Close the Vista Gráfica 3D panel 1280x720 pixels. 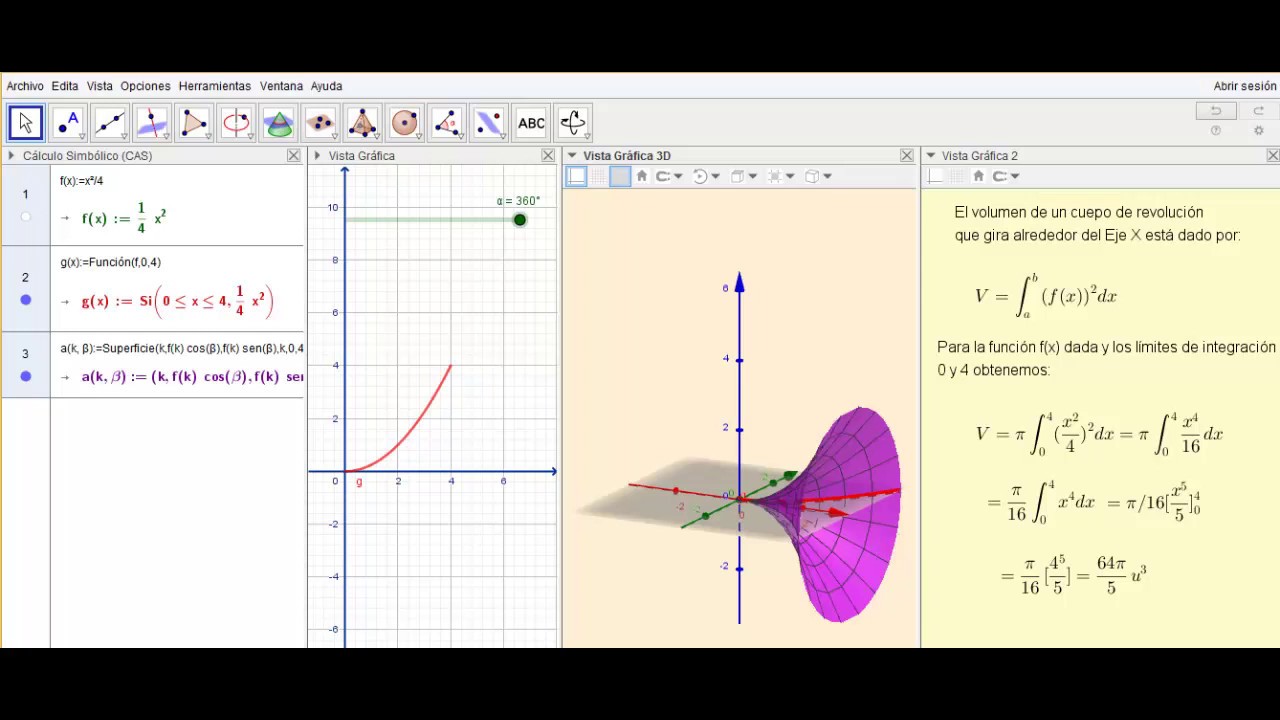(x=907, y=156)
